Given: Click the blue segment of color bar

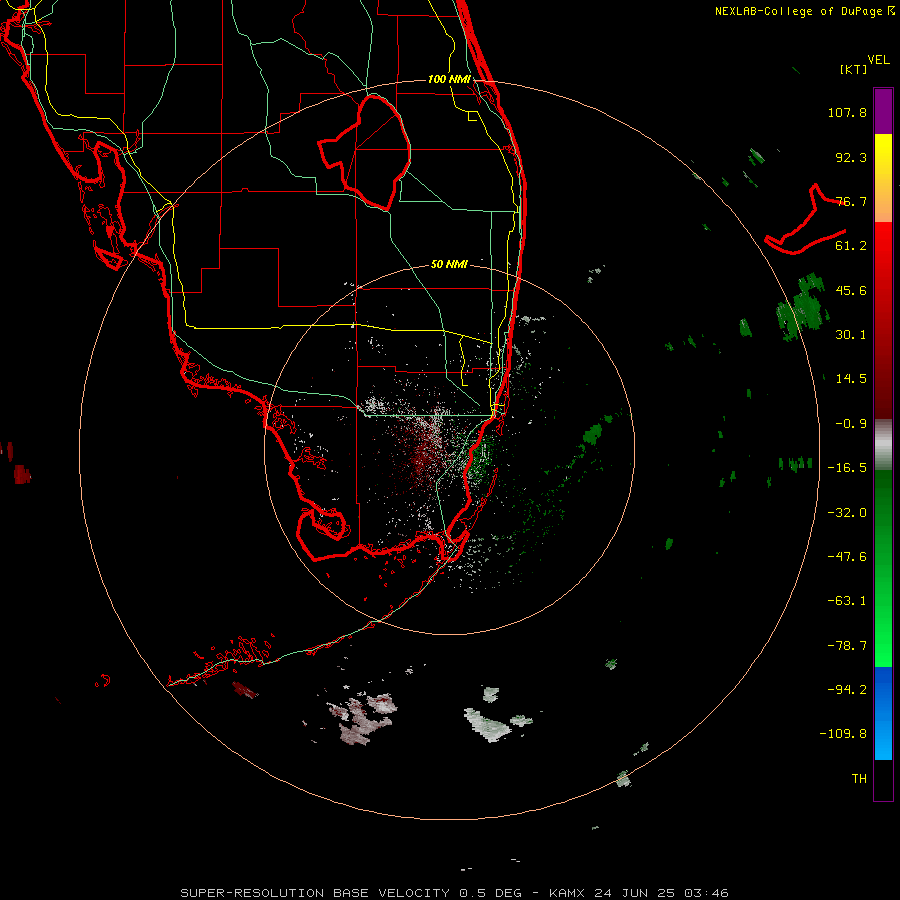Looking at the screenshot, I should pos(883,713).
